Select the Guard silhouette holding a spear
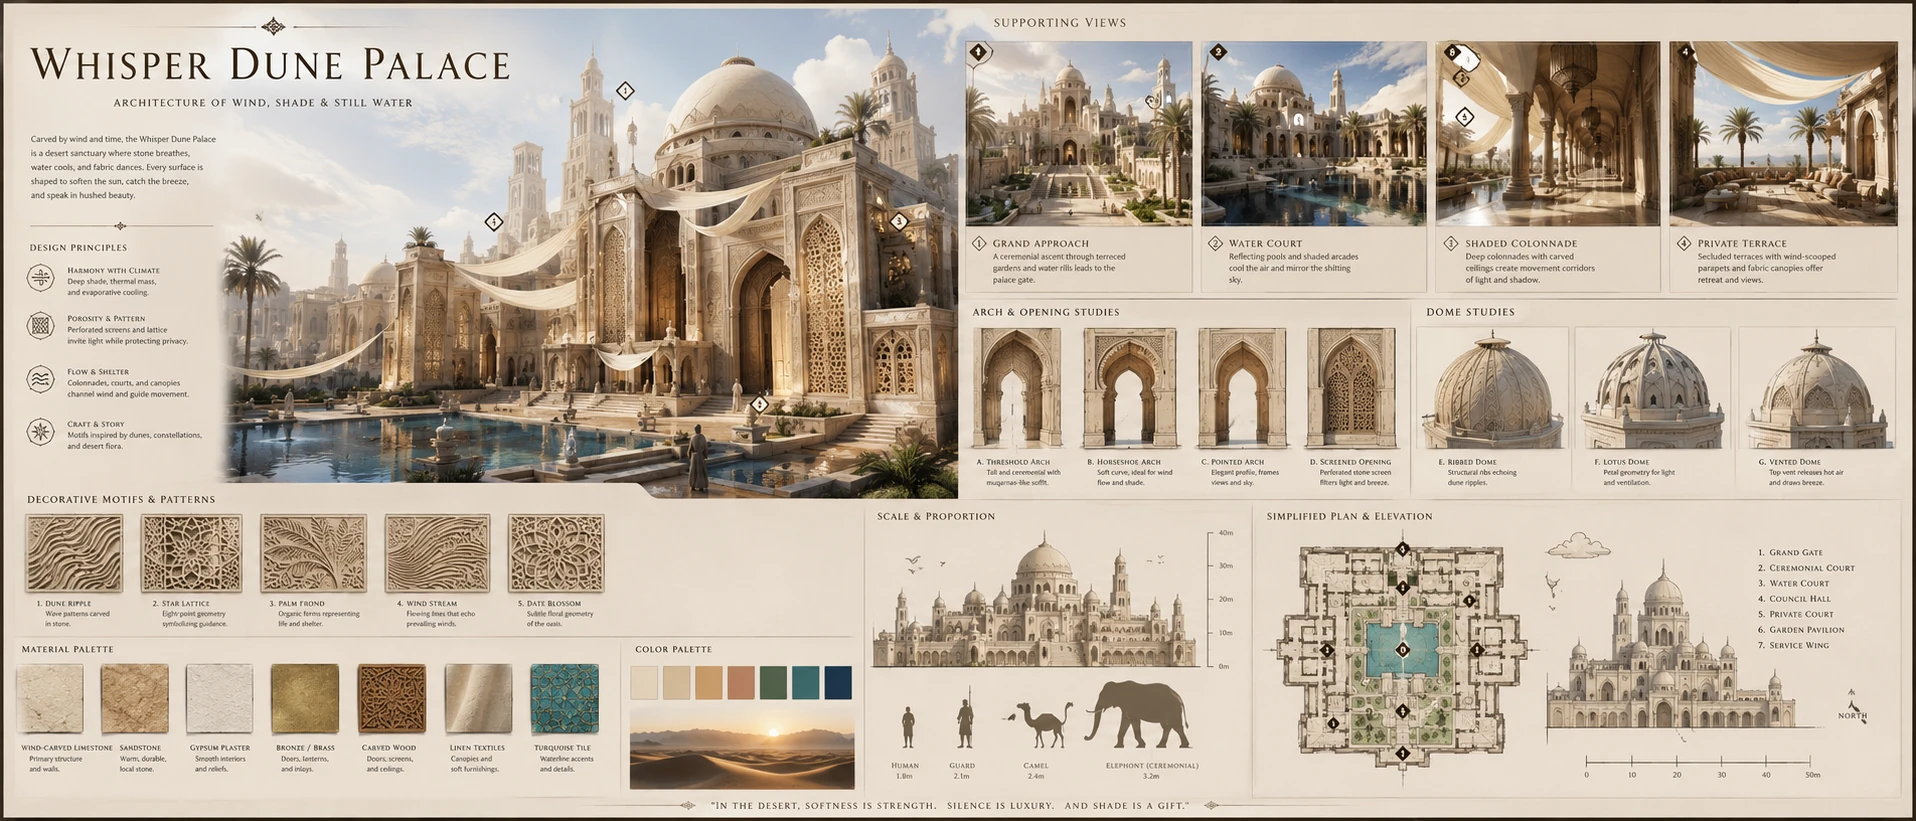Screen dimensions: 1916x821 click(x=964, y=719)
